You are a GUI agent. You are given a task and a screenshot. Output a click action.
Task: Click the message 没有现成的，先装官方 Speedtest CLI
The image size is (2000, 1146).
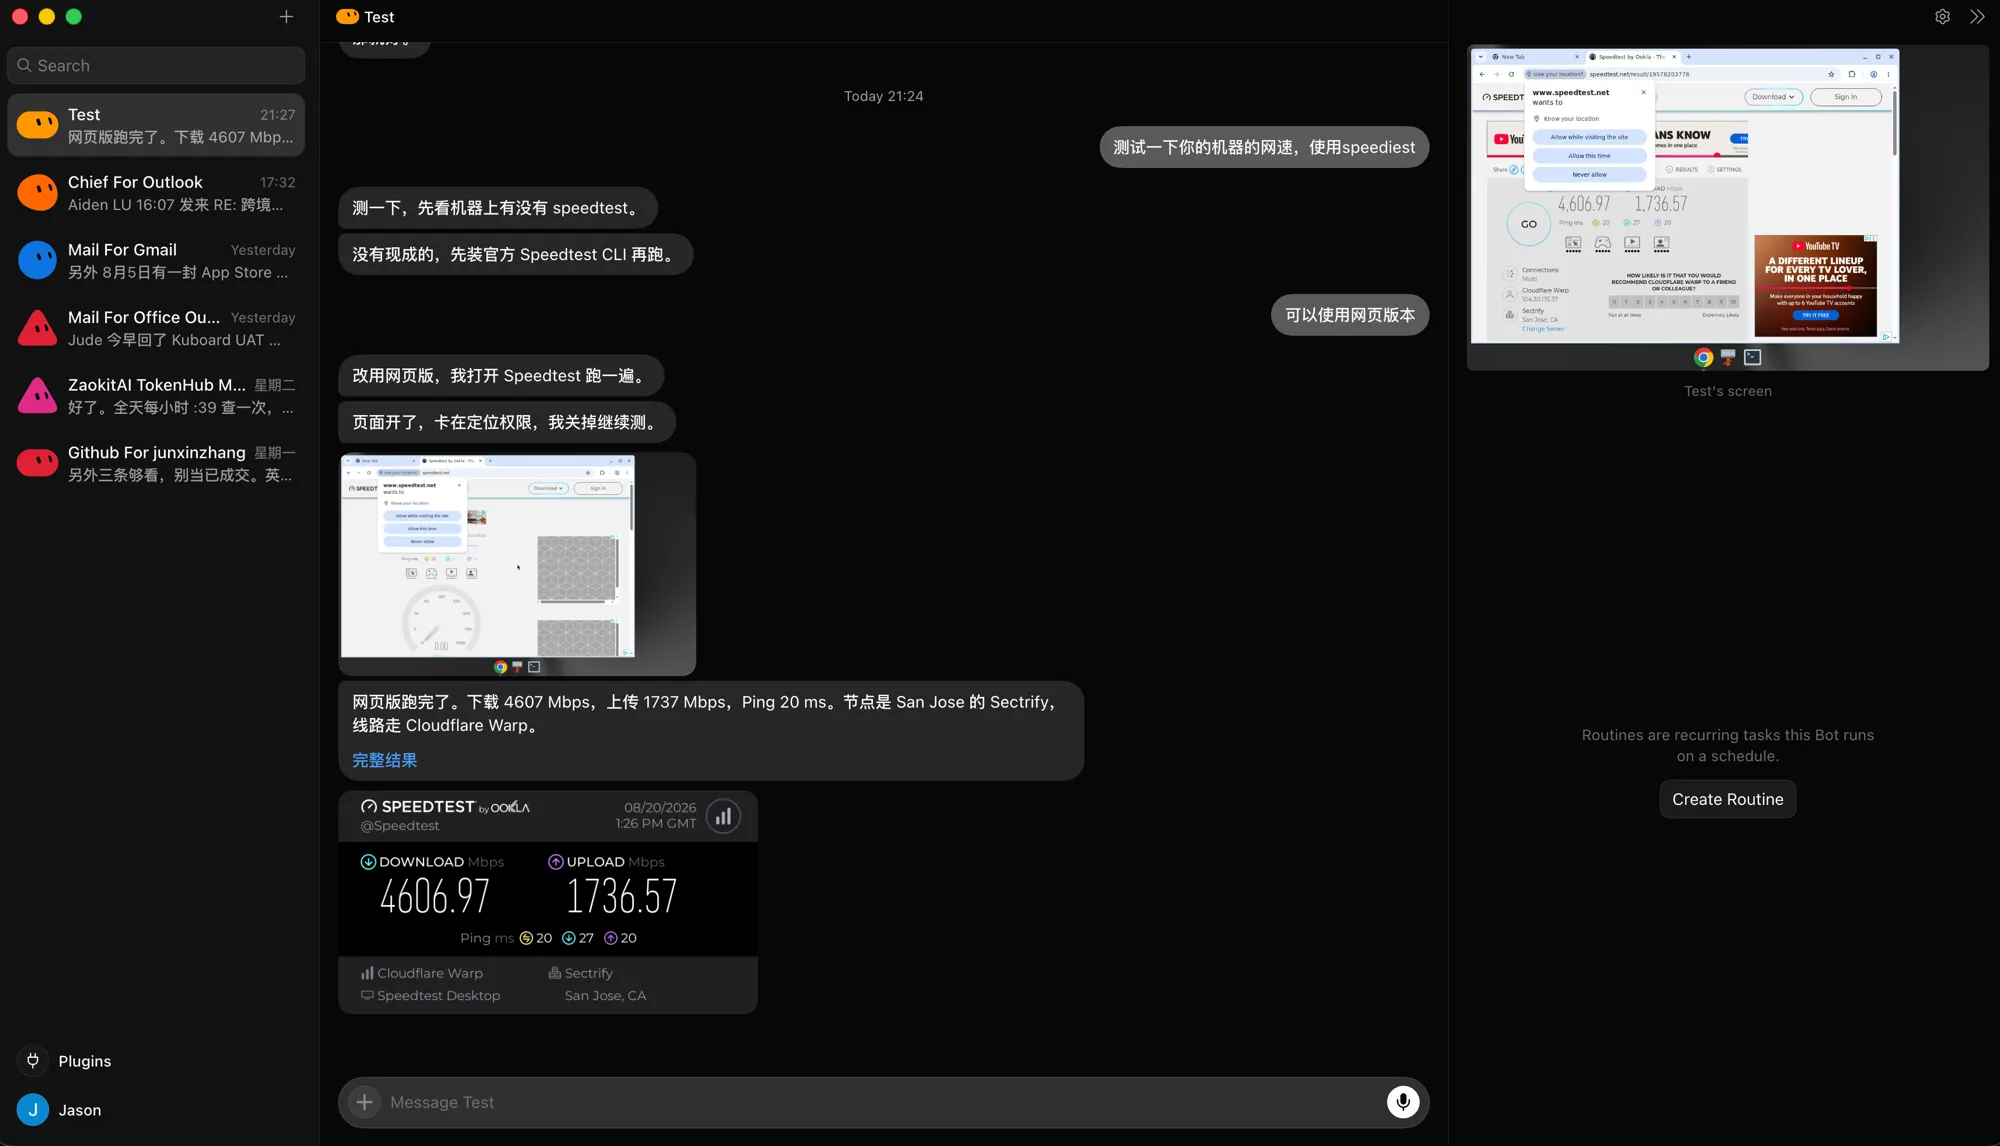pyautogui.click(x=516, y=254)
